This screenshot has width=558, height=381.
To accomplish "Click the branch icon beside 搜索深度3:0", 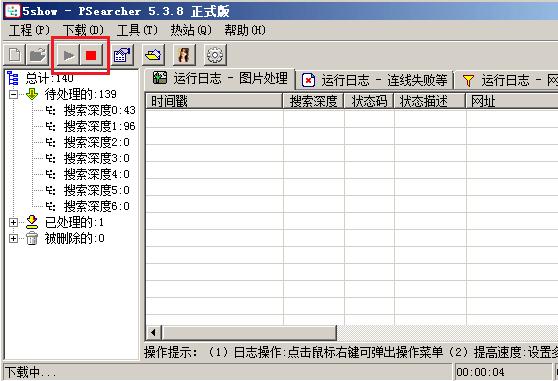I will 51,158.
